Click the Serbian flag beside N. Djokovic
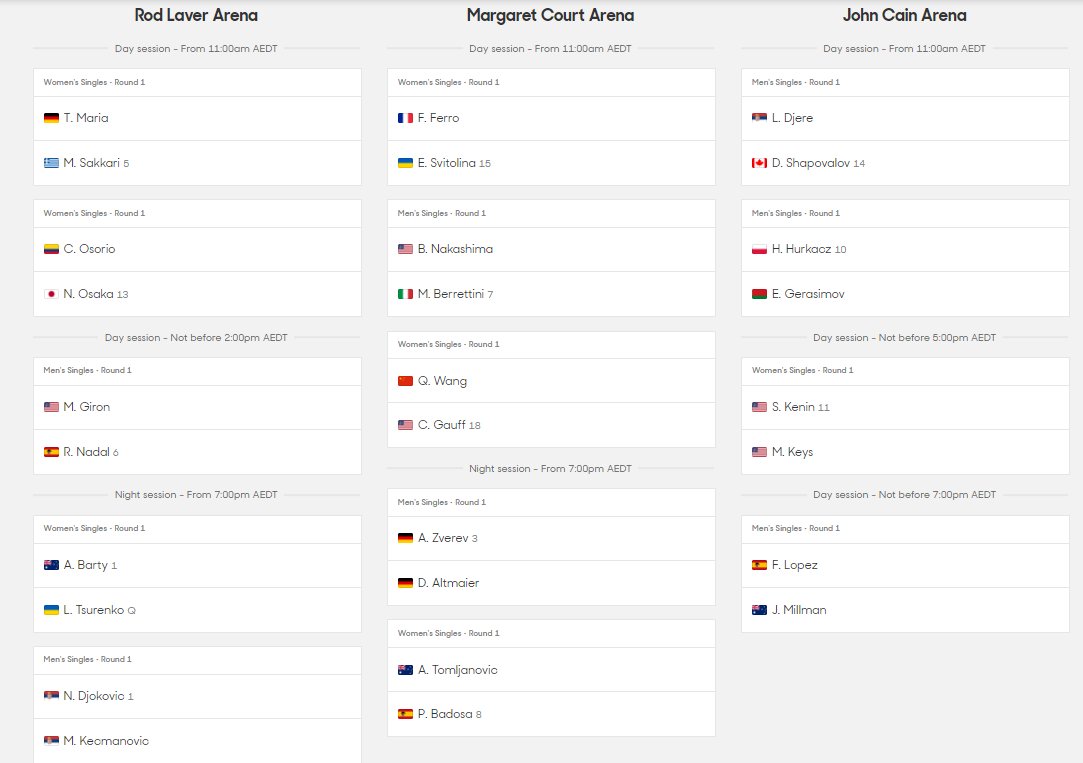 coord(51,696)
